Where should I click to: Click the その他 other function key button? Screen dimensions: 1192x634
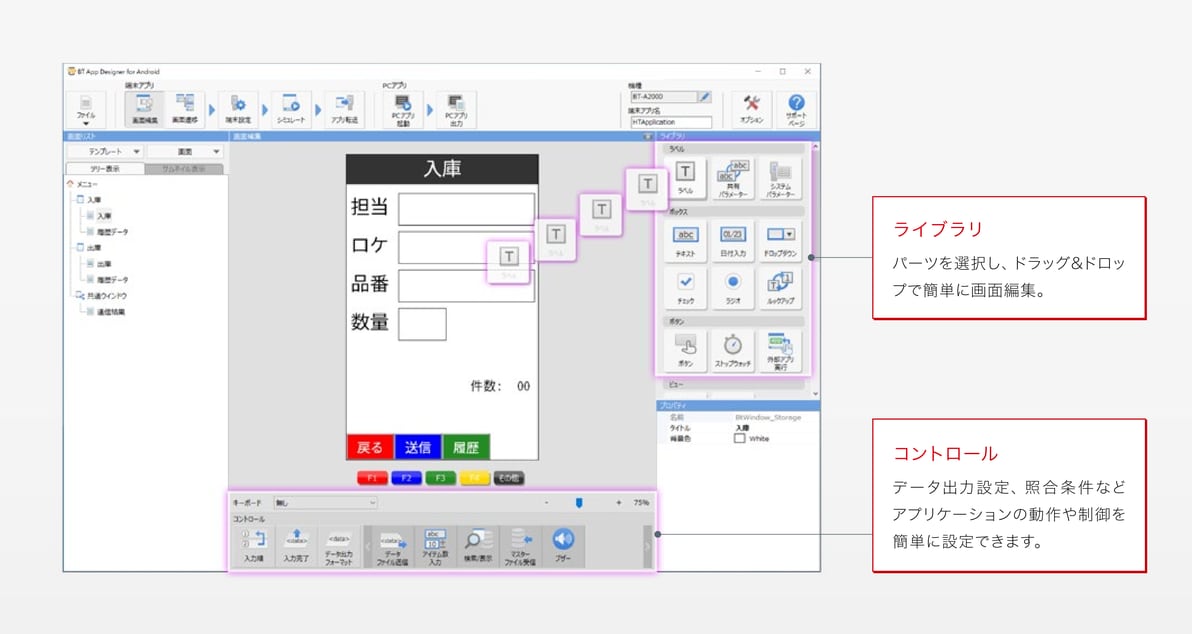pos(509,478)
